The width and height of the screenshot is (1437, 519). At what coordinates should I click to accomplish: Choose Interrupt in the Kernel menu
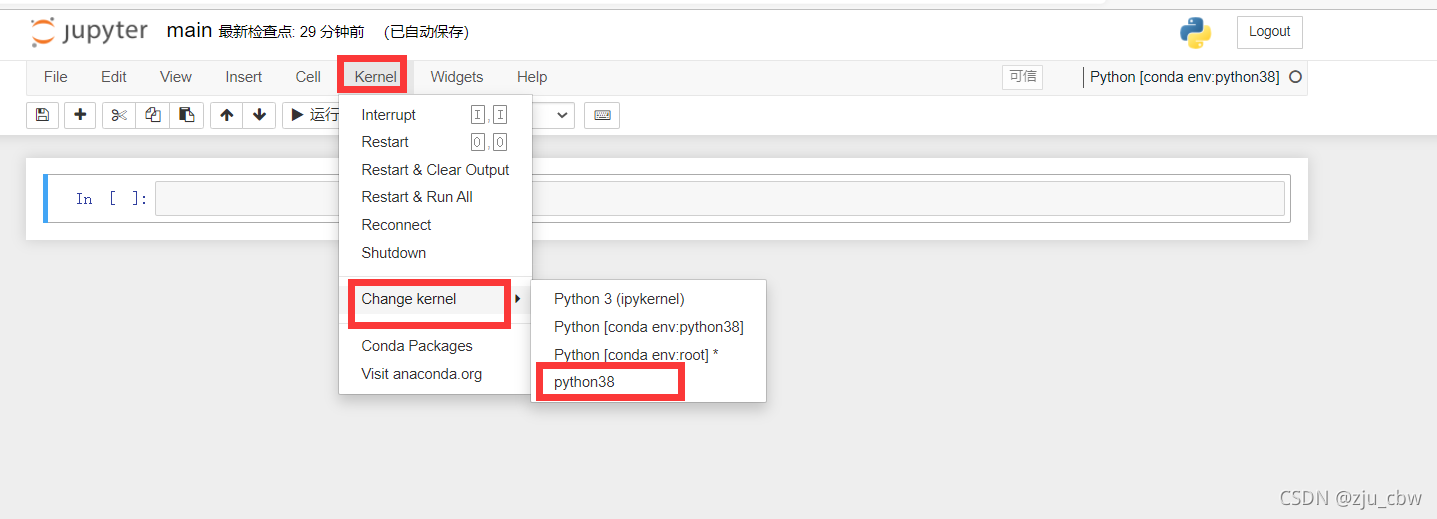436,115
